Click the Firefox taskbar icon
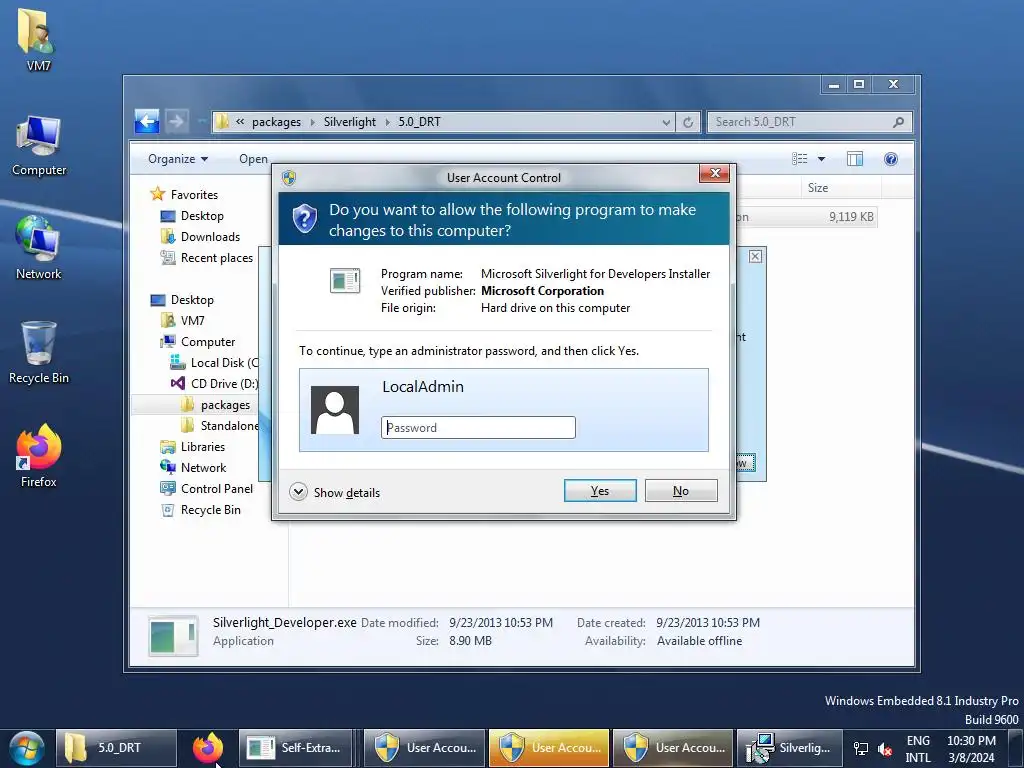 pos(208,748)
